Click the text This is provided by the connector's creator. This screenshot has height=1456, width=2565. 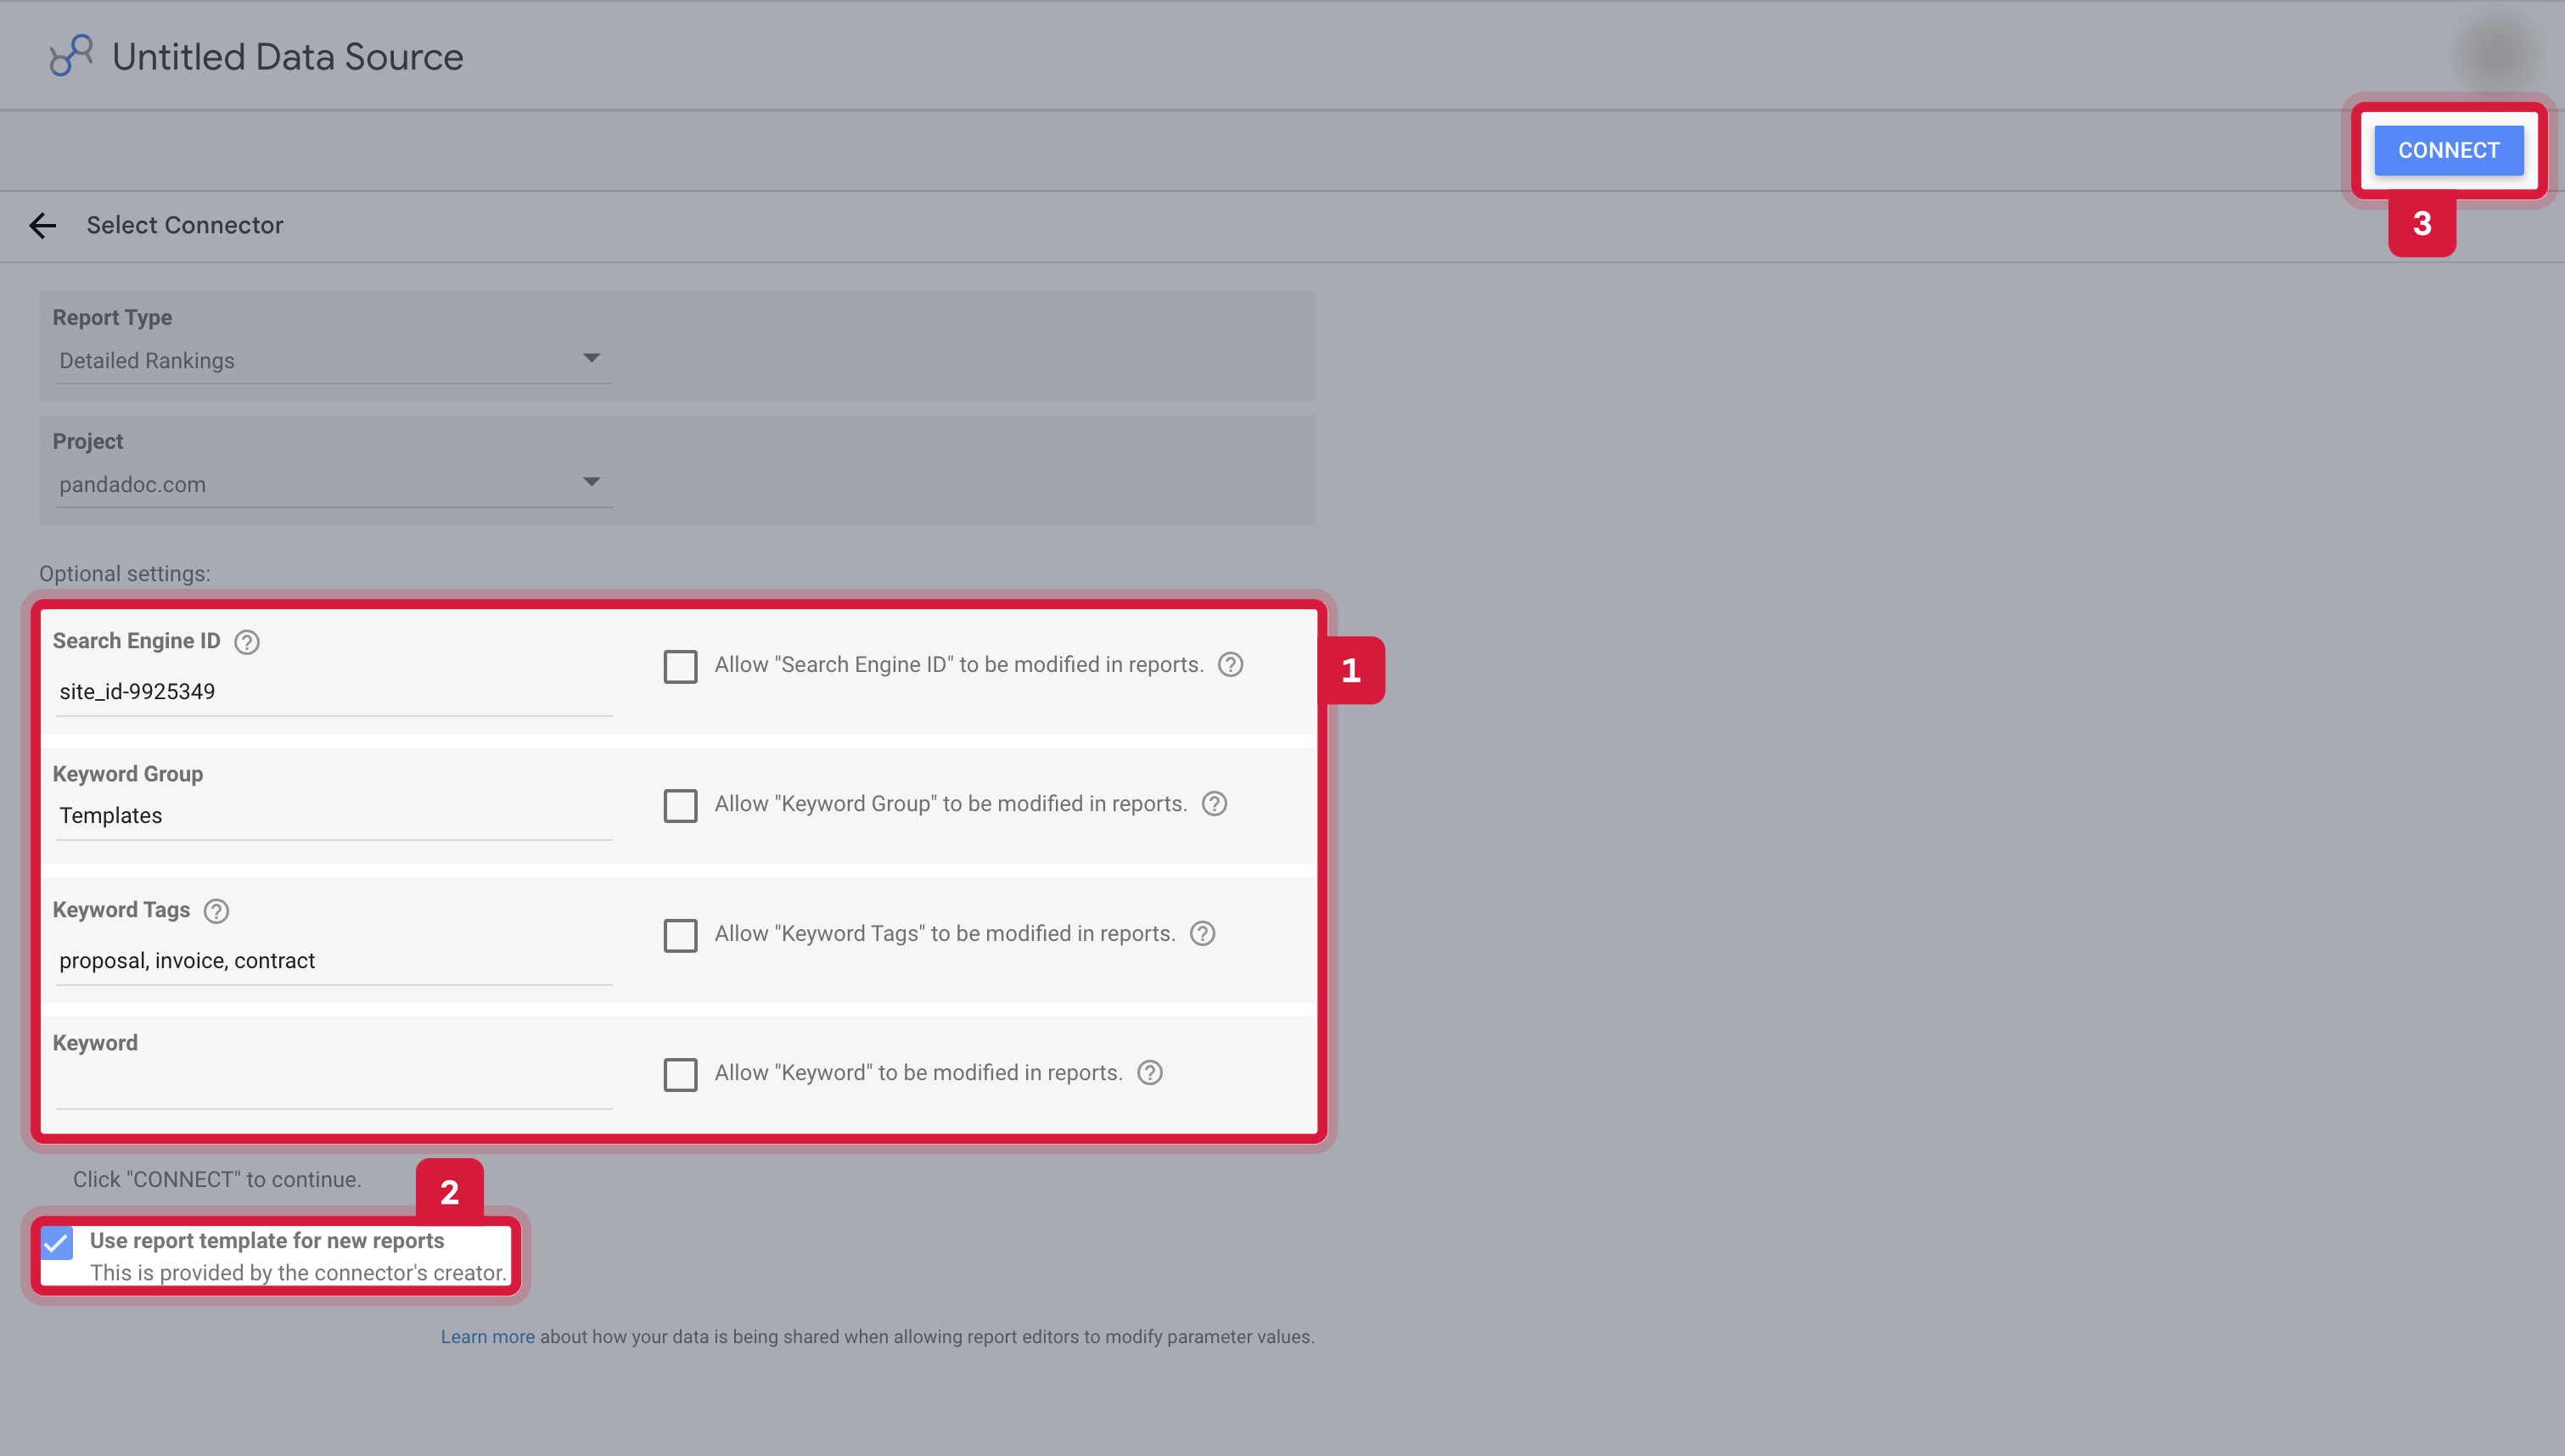298,1273
